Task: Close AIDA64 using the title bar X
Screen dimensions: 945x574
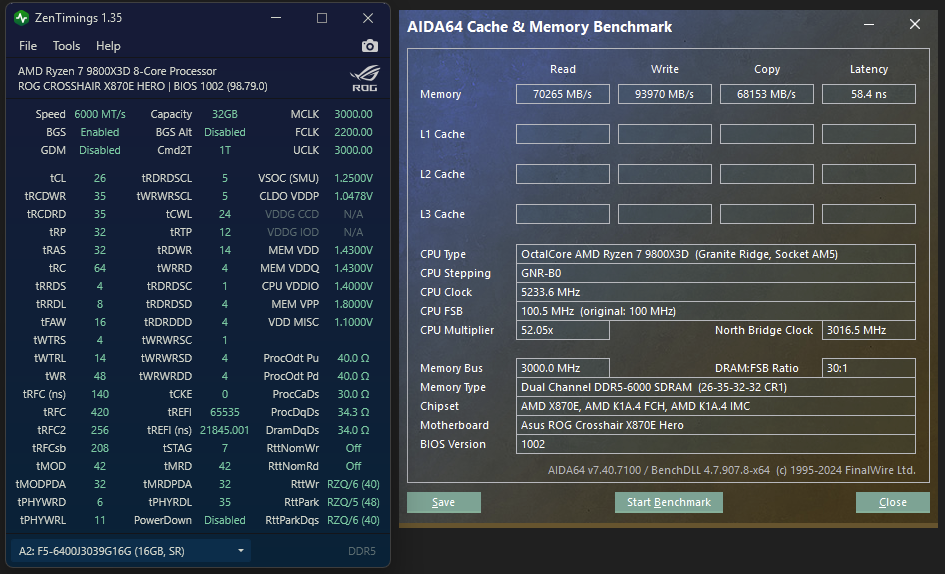Action: tap(914, 26)
